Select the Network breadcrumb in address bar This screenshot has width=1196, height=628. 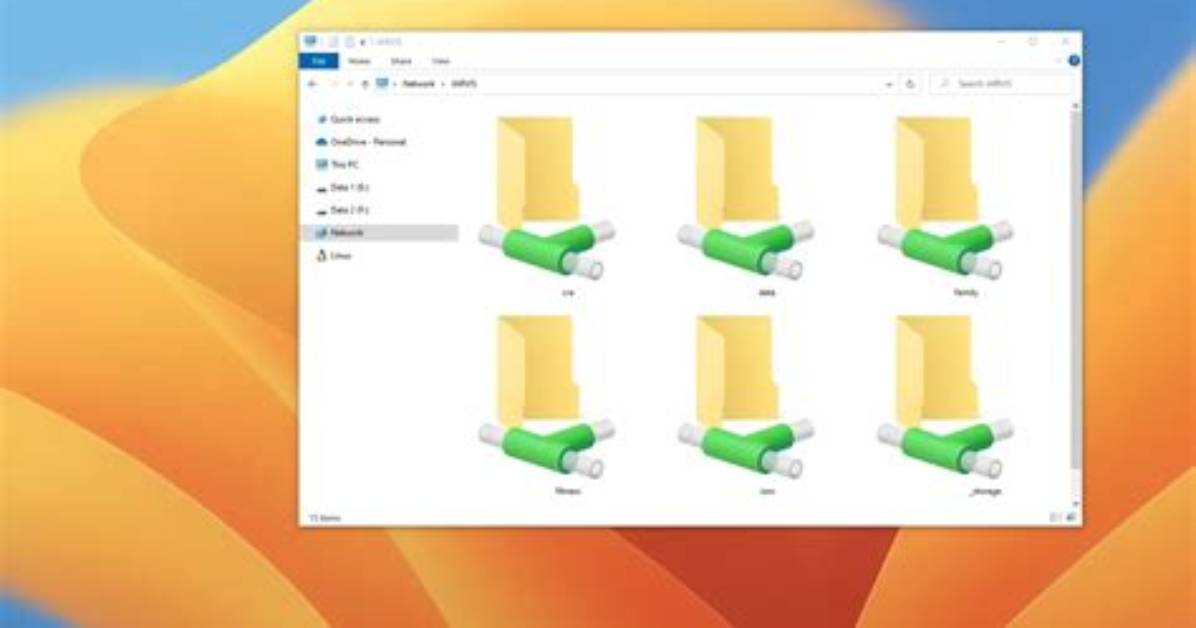click(419, 84)
